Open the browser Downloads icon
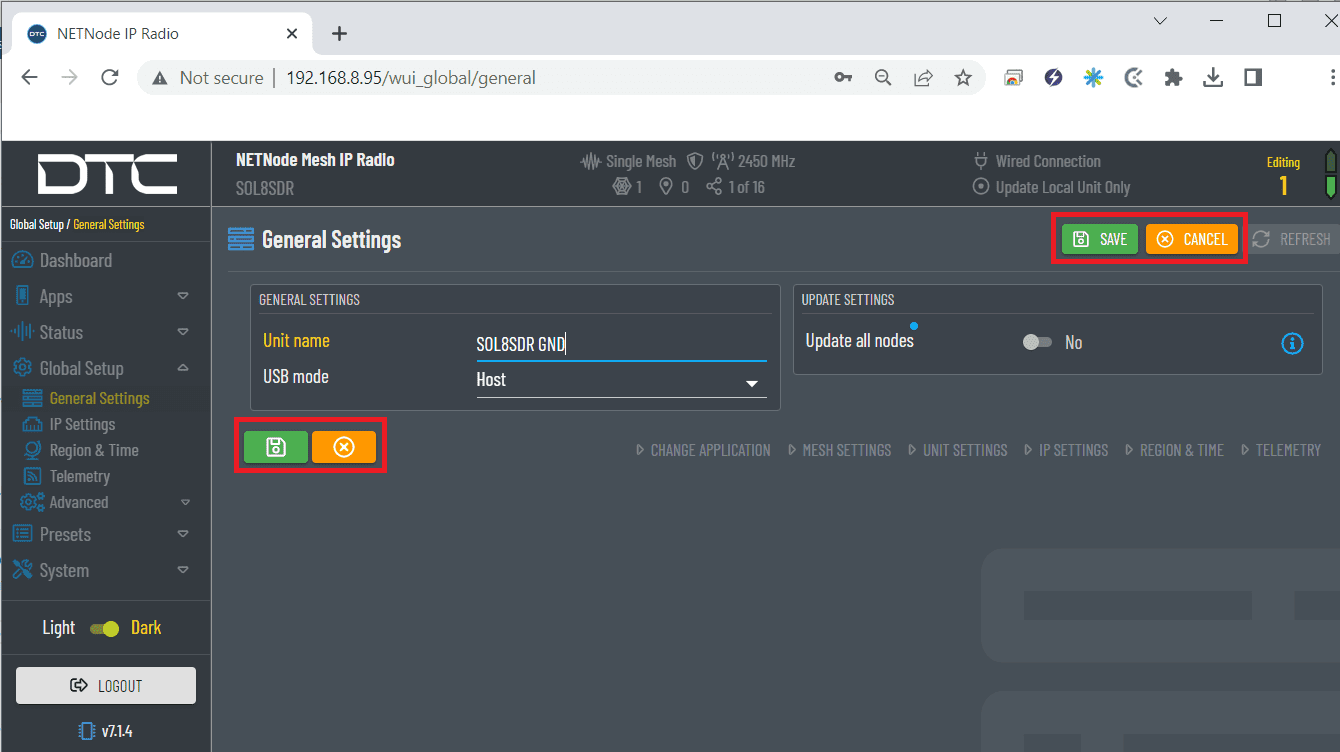Screen dimensions: 1340x752 click(x=1213, y=78)
